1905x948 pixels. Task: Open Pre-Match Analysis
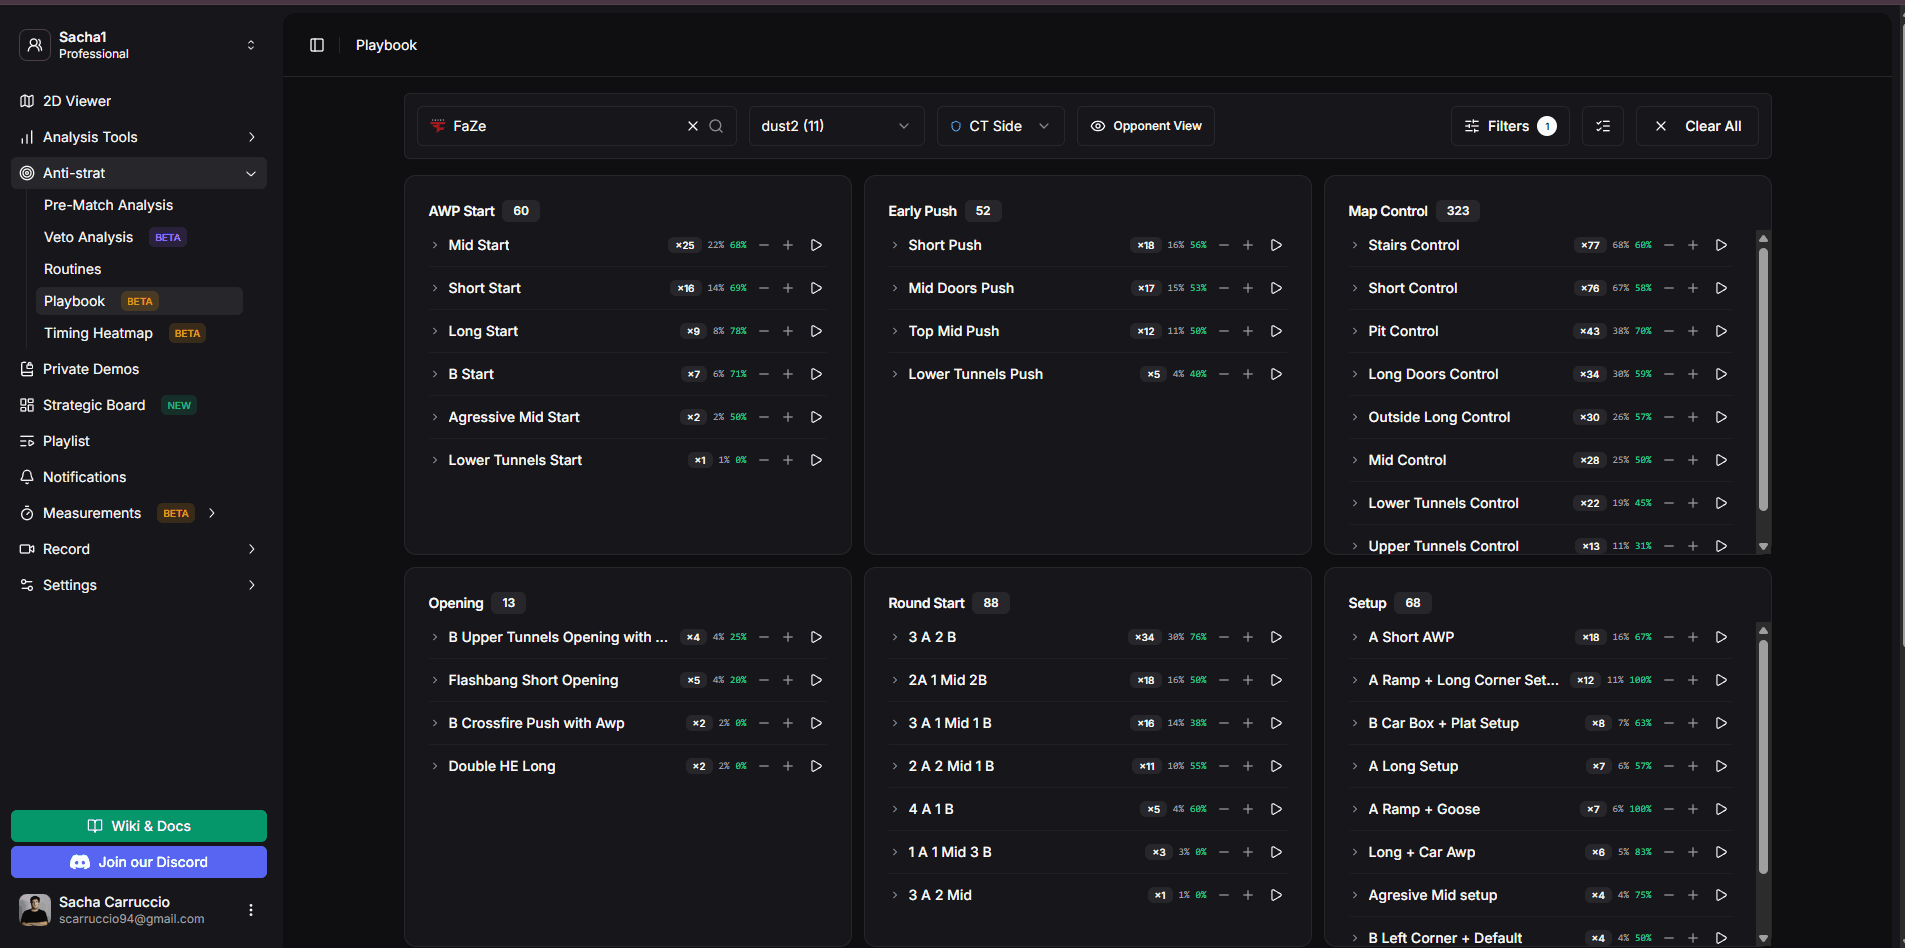tap(107, 205)
